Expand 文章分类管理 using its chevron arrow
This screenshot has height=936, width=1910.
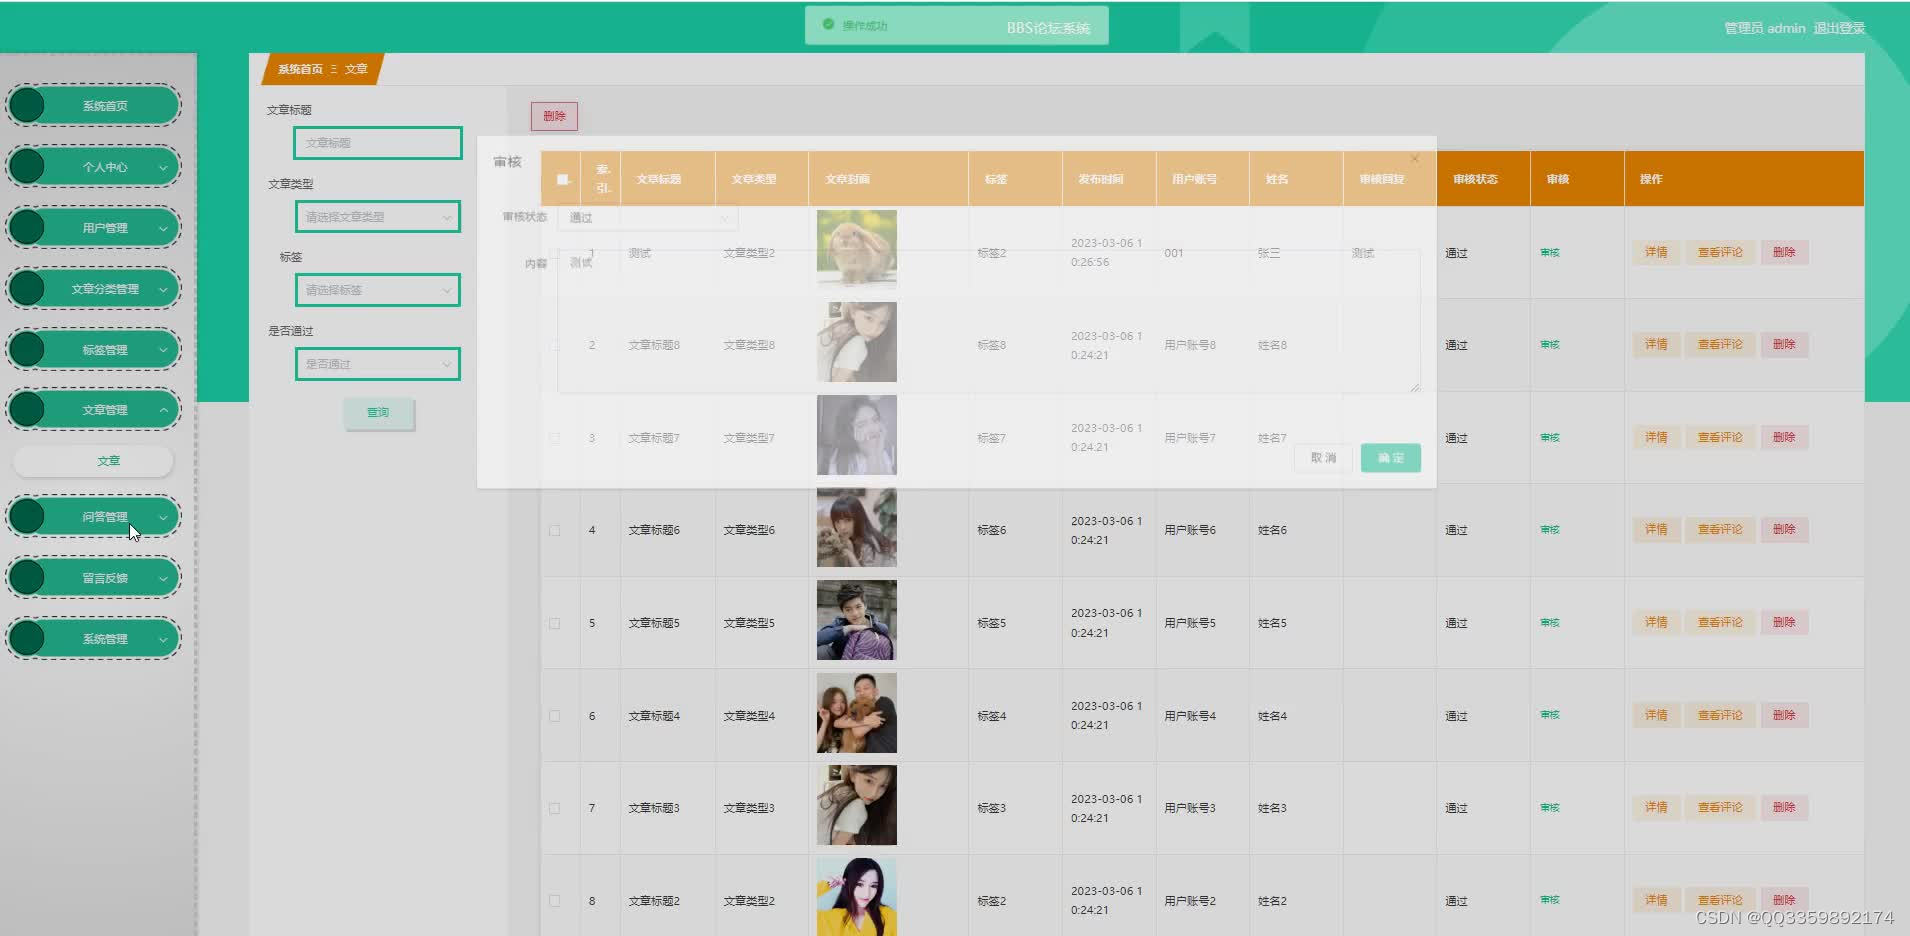pyautogui.click(x=163, y=289)
